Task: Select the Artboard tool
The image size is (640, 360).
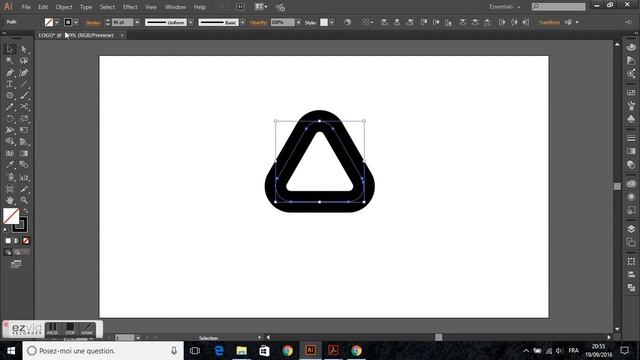Action: tap(10, 189)
